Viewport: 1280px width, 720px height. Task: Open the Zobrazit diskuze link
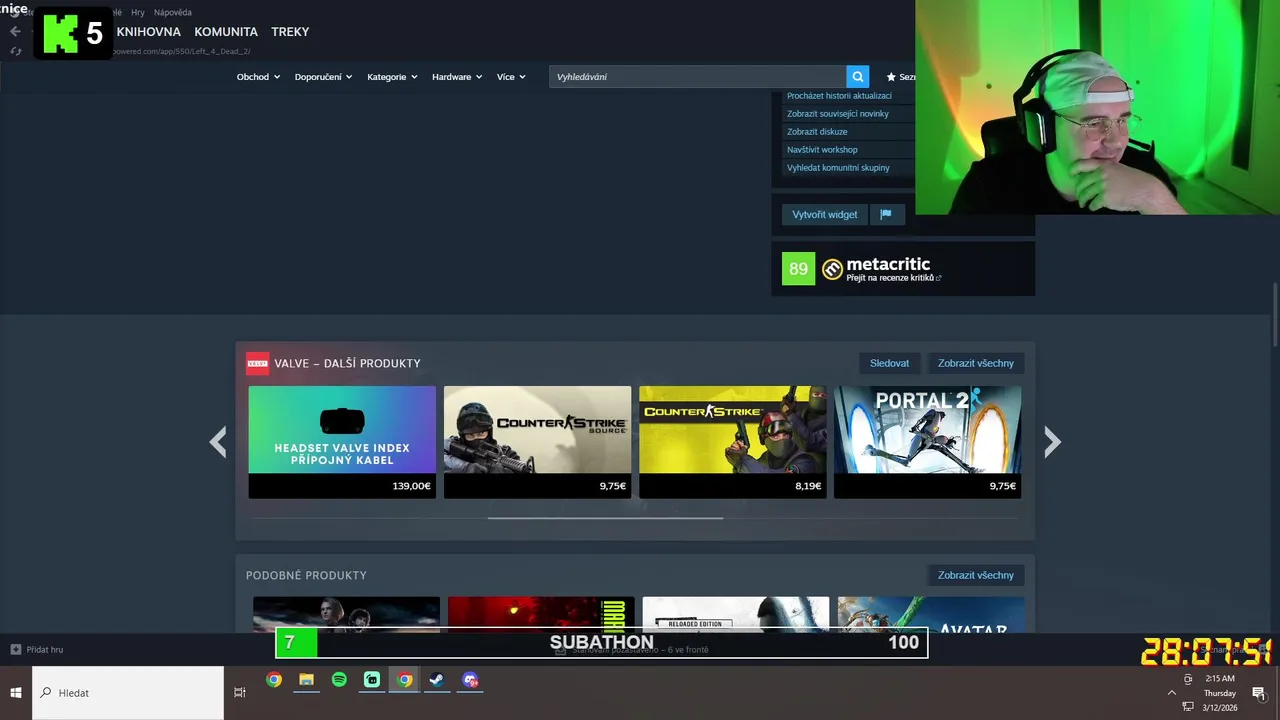(817, 132)
